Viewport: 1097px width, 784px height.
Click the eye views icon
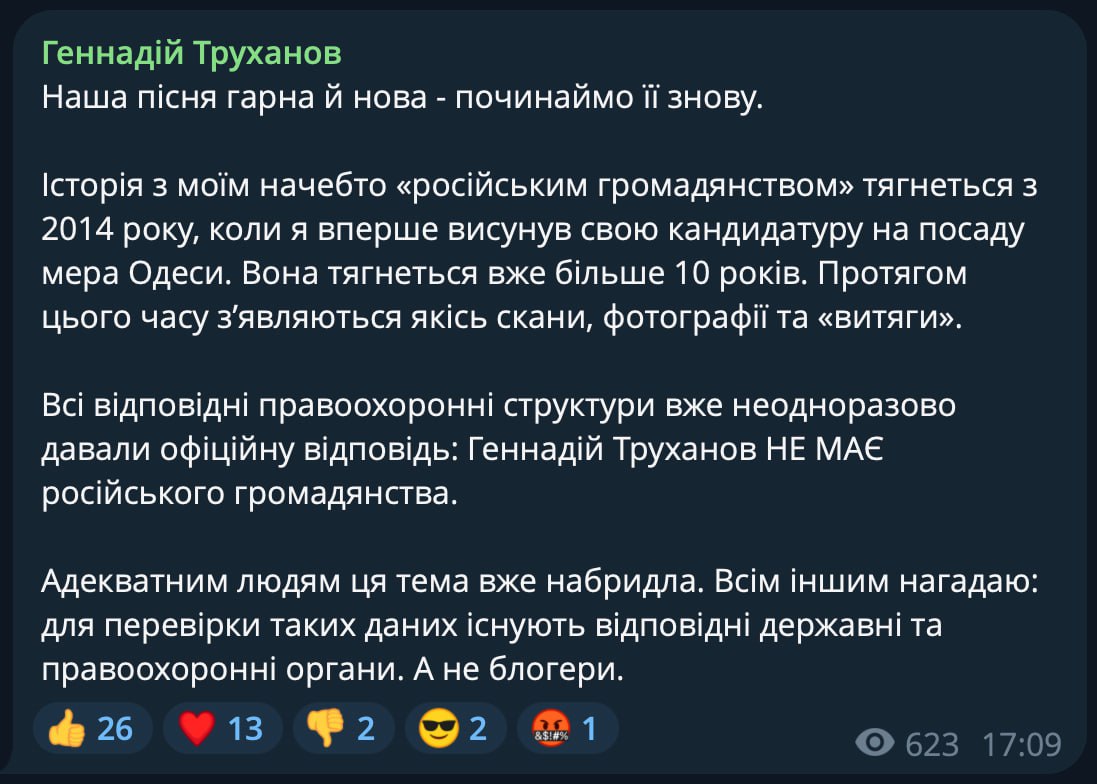tap(876, 743)
